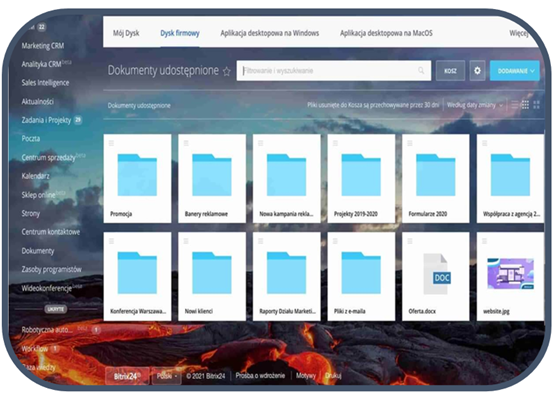The image size is (556, 398).
Task: Open the Nowi klienci folder icon
Action: [212, 273]
